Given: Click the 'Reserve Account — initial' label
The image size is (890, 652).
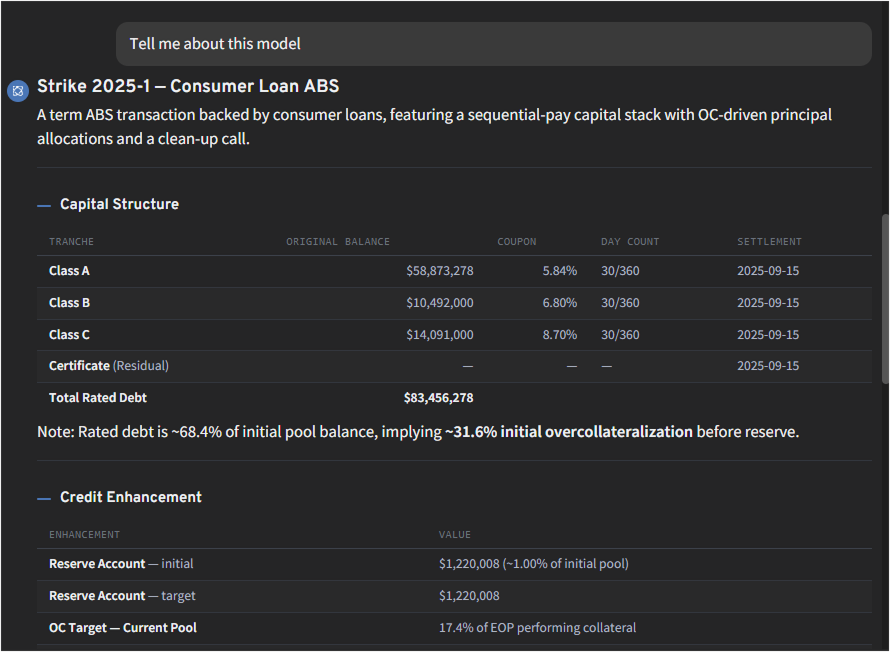Looking at the screenshot, I should pos(121,563).
